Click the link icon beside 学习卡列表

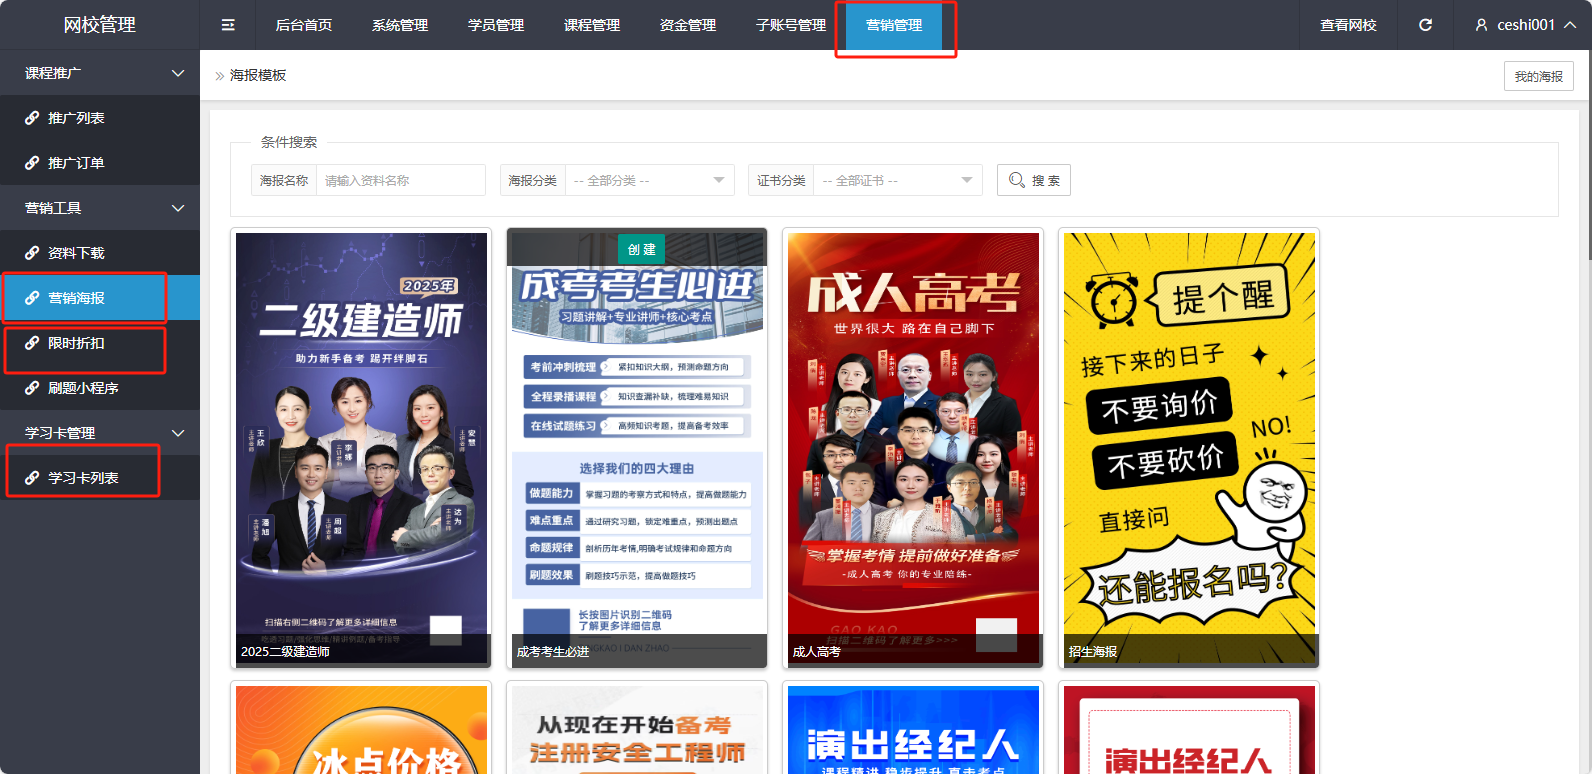[x=32, y=478]
